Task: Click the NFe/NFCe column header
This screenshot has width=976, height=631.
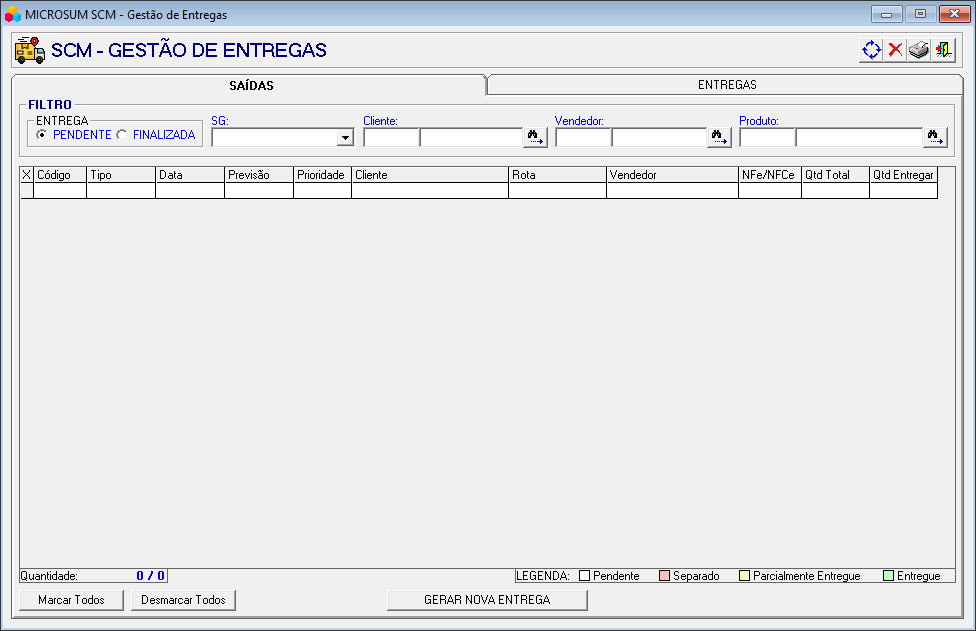Action: (x=770, y=175)
